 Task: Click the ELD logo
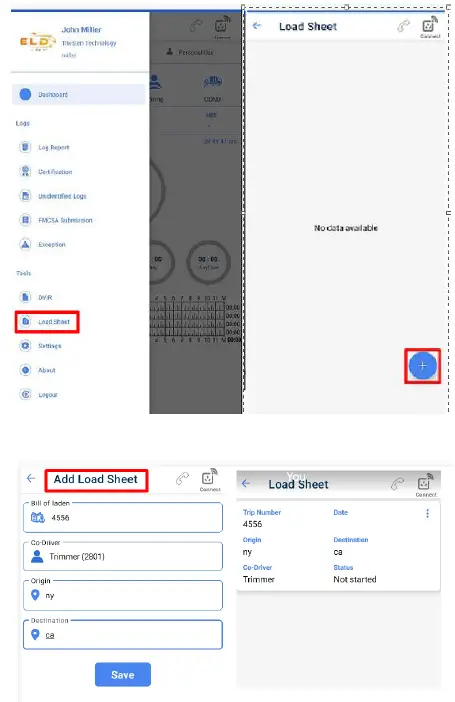tap(37, 42)
